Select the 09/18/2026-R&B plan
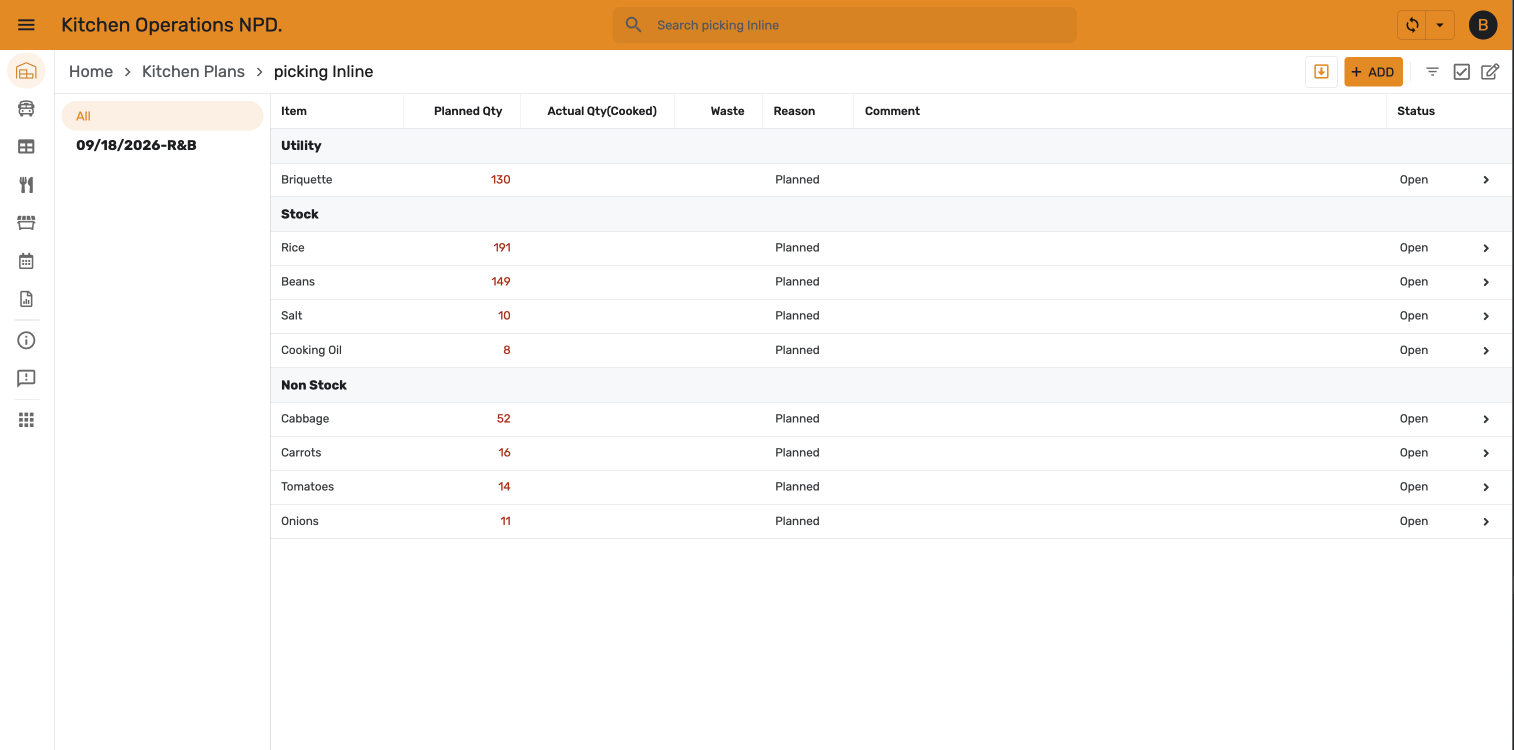Viewport: 1514px width, 750px height. (x=136, y=145)
